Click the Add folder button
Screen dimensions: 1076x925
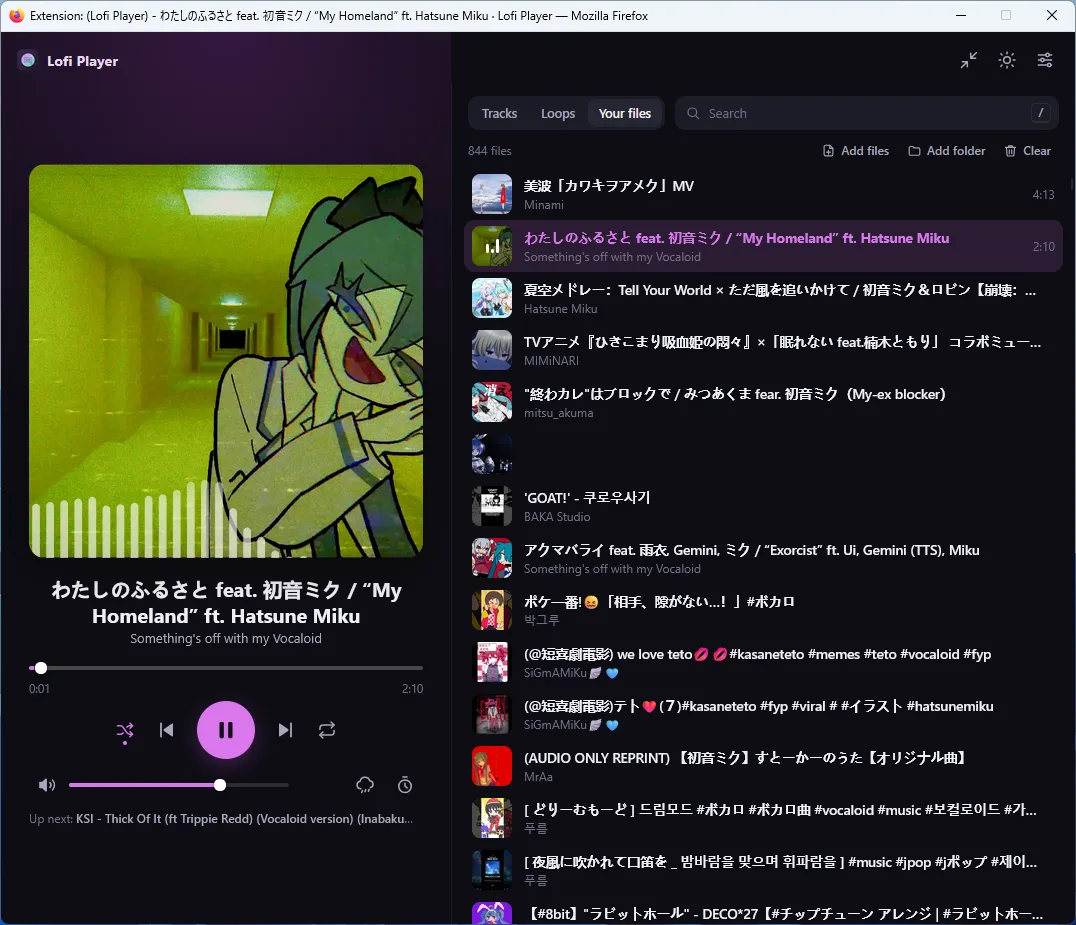click(x=946, y=151)
